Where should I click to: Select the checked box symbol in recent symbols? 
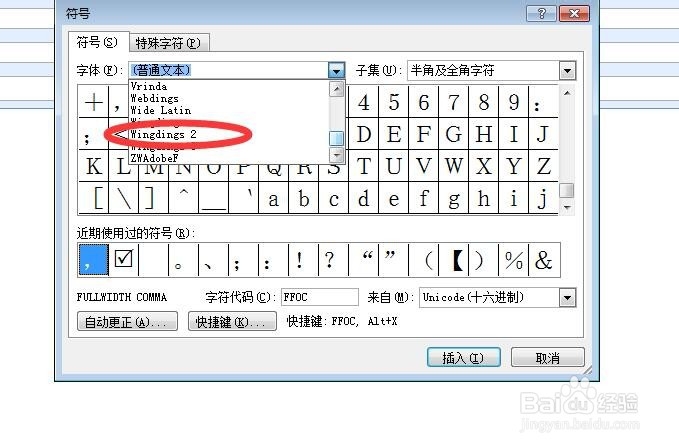124,260
